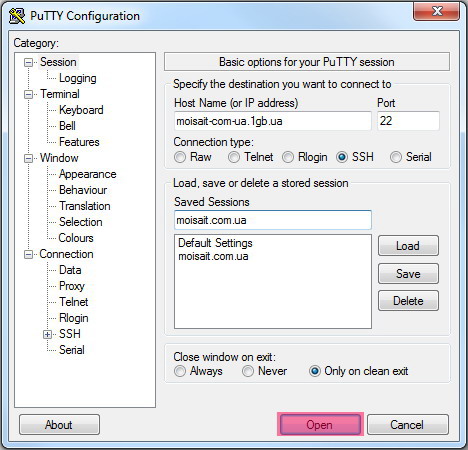Collapse the Connection tree node
Image resolution: width=468 pixels, height=450 pixels.
[29, 255]
